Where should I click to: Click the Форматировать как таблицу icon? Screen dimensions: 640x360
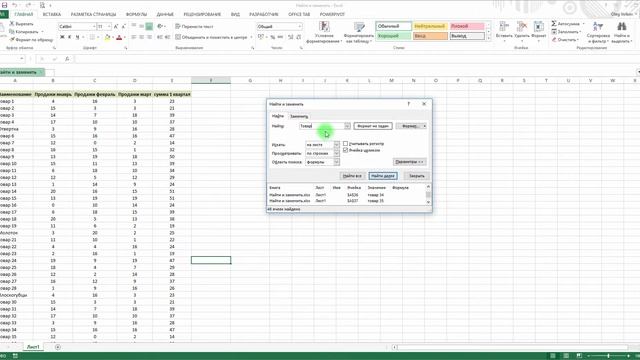click(359, 27)
